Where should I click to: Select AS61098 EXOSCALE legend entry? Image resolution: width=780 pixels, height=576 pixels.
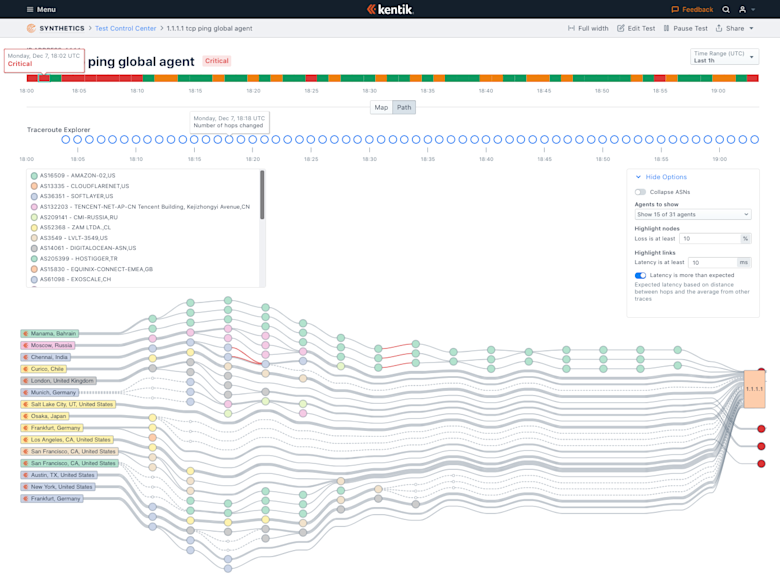tap(71, 280)
